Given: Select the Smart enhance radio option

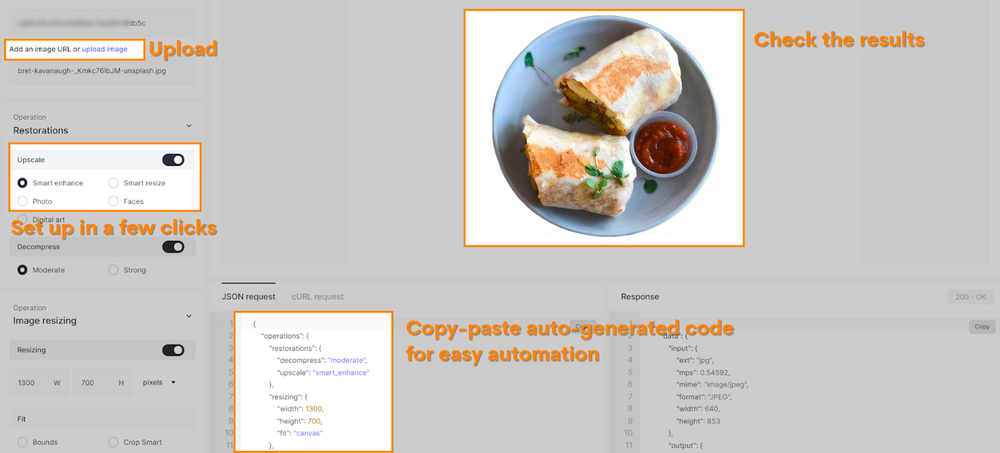Looking at the screenshot, I should (x=22, y=183).
